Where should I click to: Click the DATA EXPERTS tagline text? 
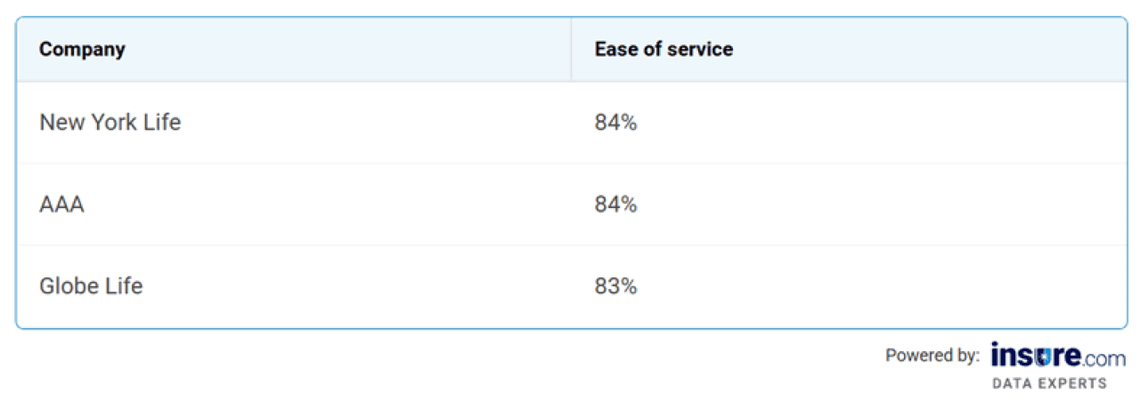point(1049,383)
